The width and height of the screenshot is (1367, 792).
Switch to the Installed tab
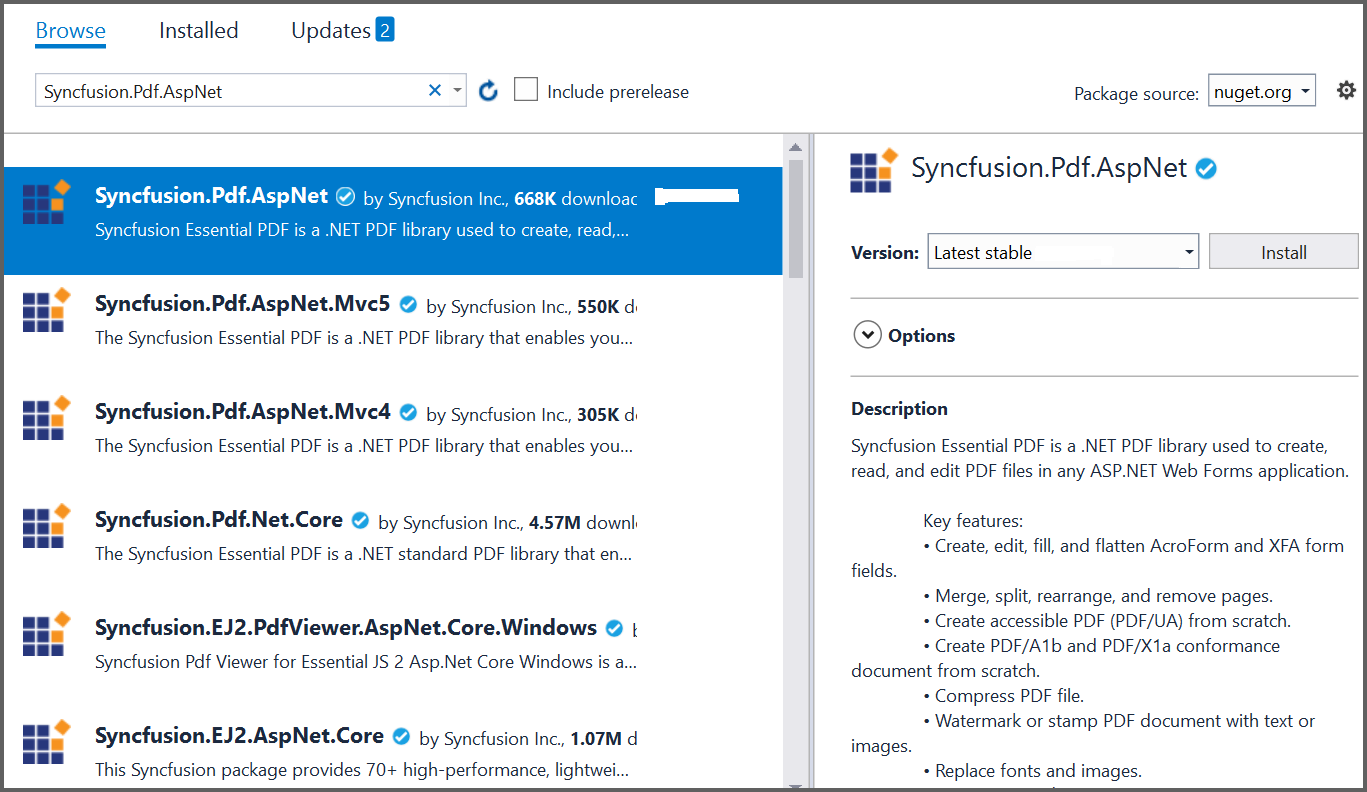pos(198,30)
